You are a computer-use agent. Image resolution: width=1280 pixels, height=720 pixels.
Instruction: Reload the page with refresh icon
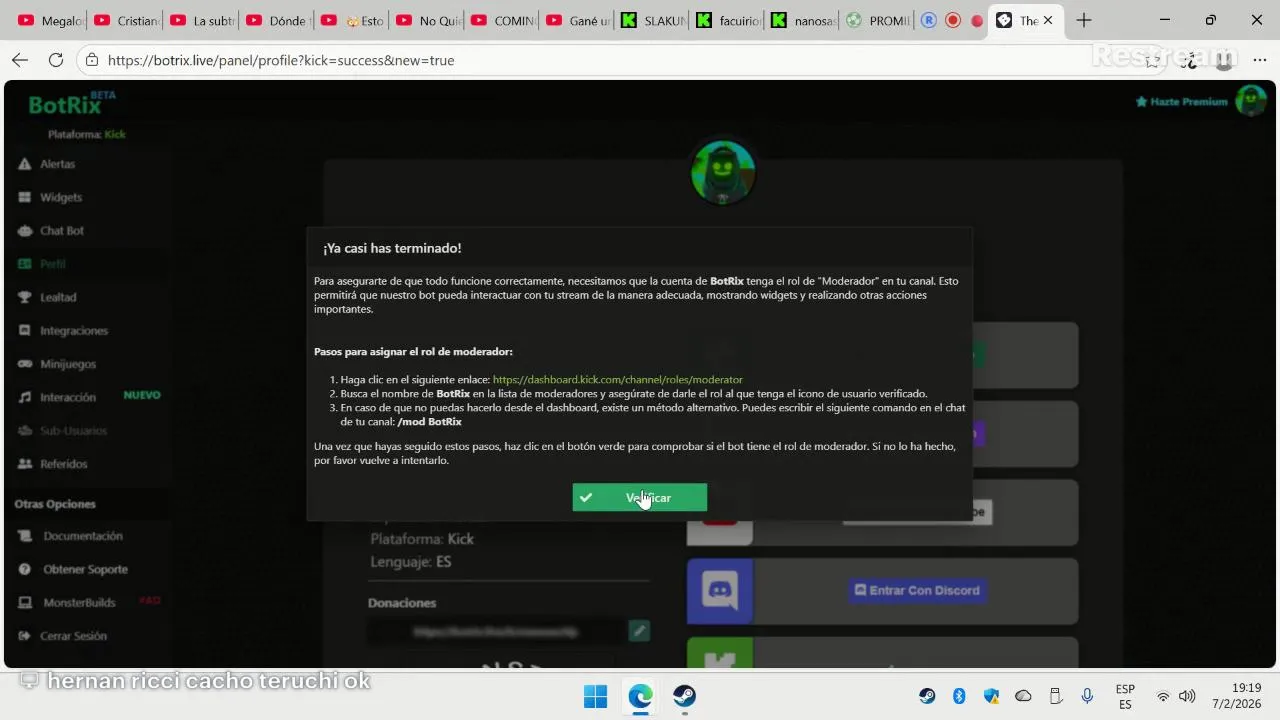click(x=56, y=60)
